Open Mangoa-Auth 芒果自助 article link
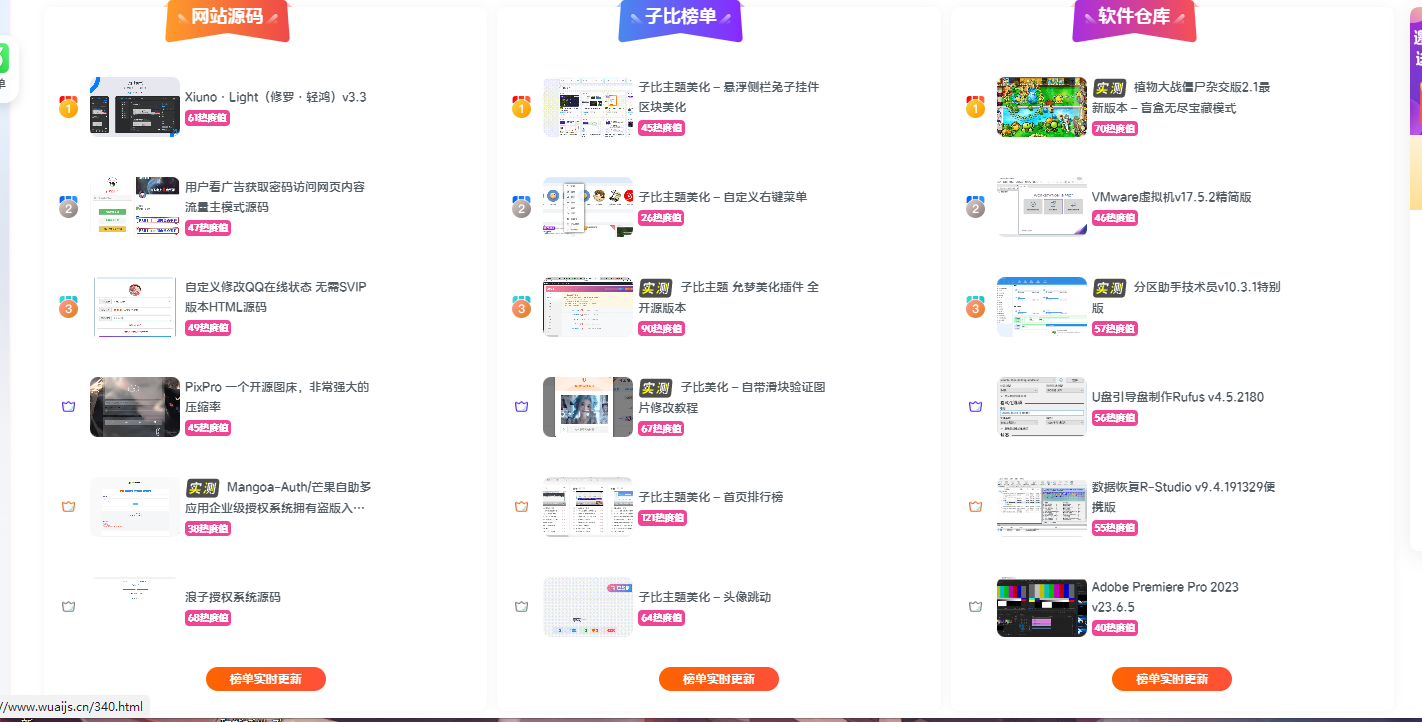Screen dimensions: 1422x722 click(x=279, y=497)
